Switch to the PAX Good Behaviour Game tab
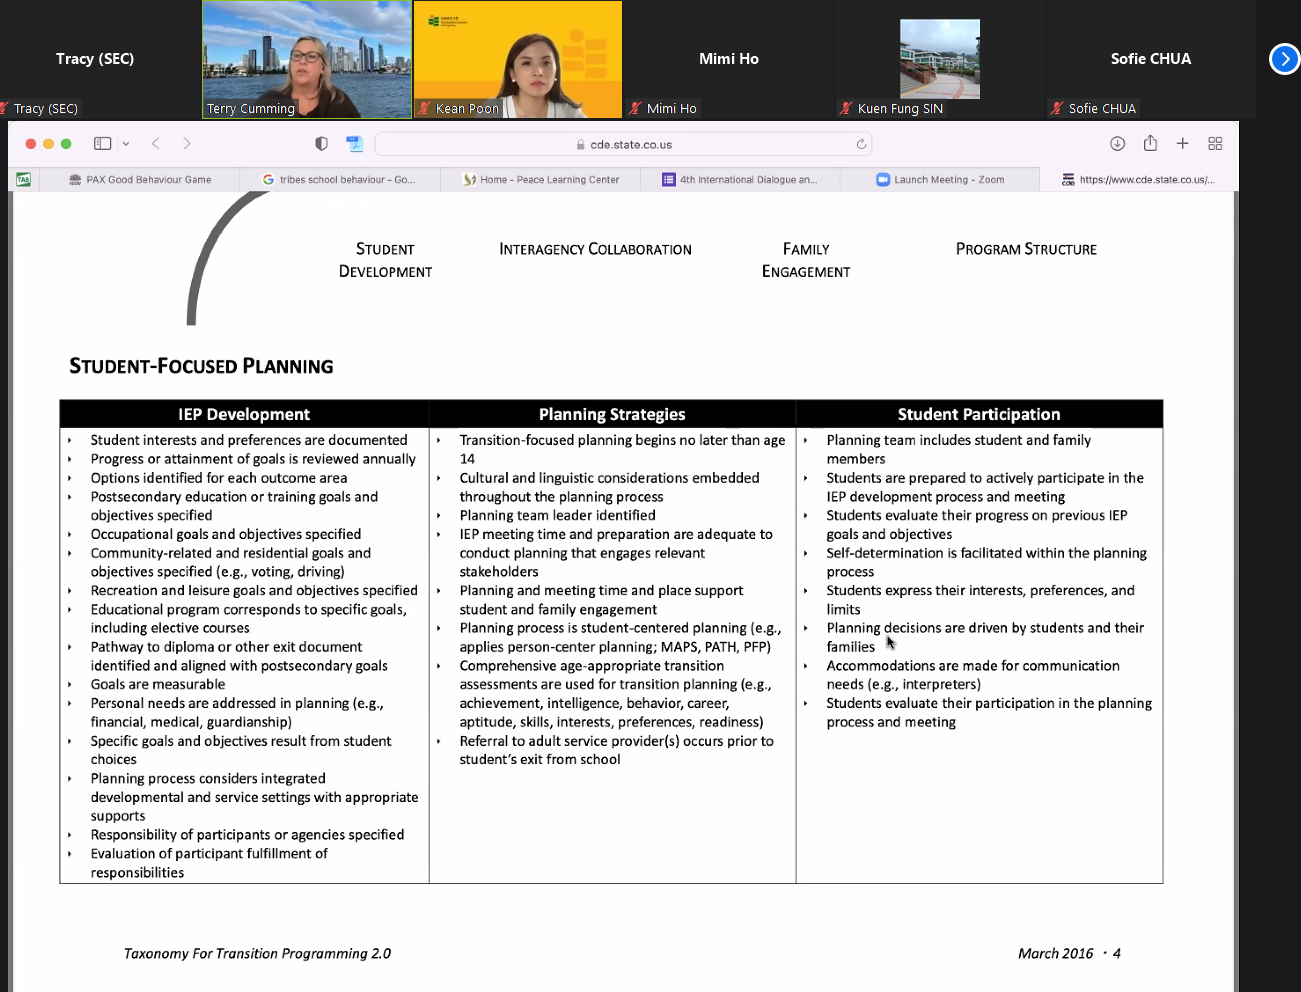Image resolution: width=1301 pixels, height=992 pixels. [140, 180]
